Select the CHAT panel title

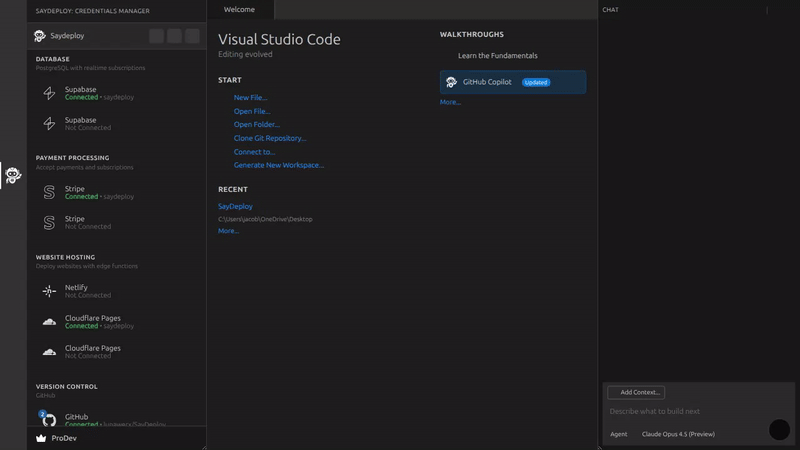610,10
